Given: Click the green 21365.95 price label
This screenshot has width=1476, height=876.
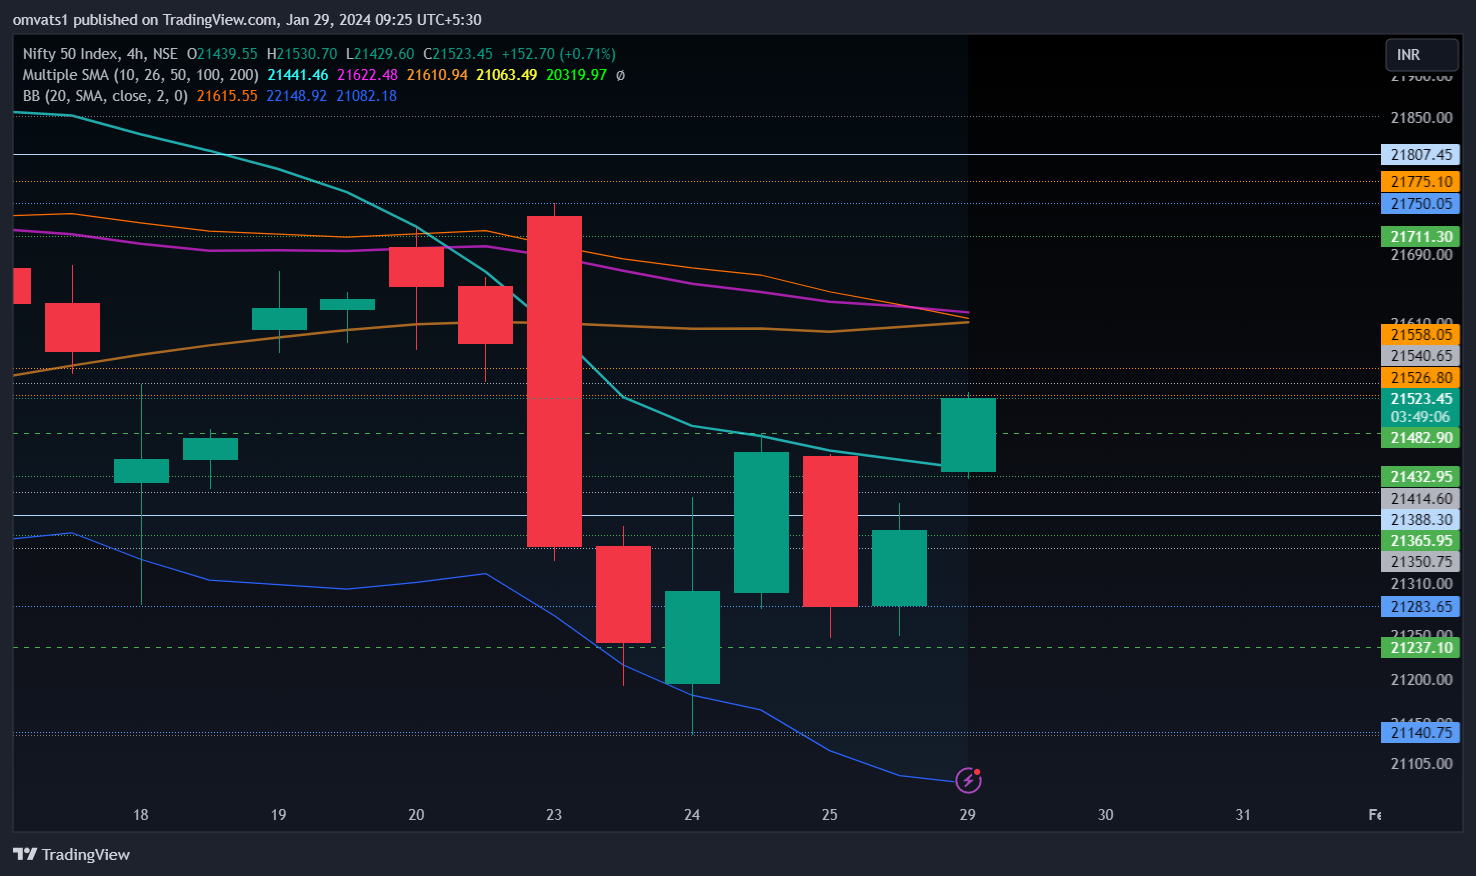Looking at the screenshot, I should 1421,541.
